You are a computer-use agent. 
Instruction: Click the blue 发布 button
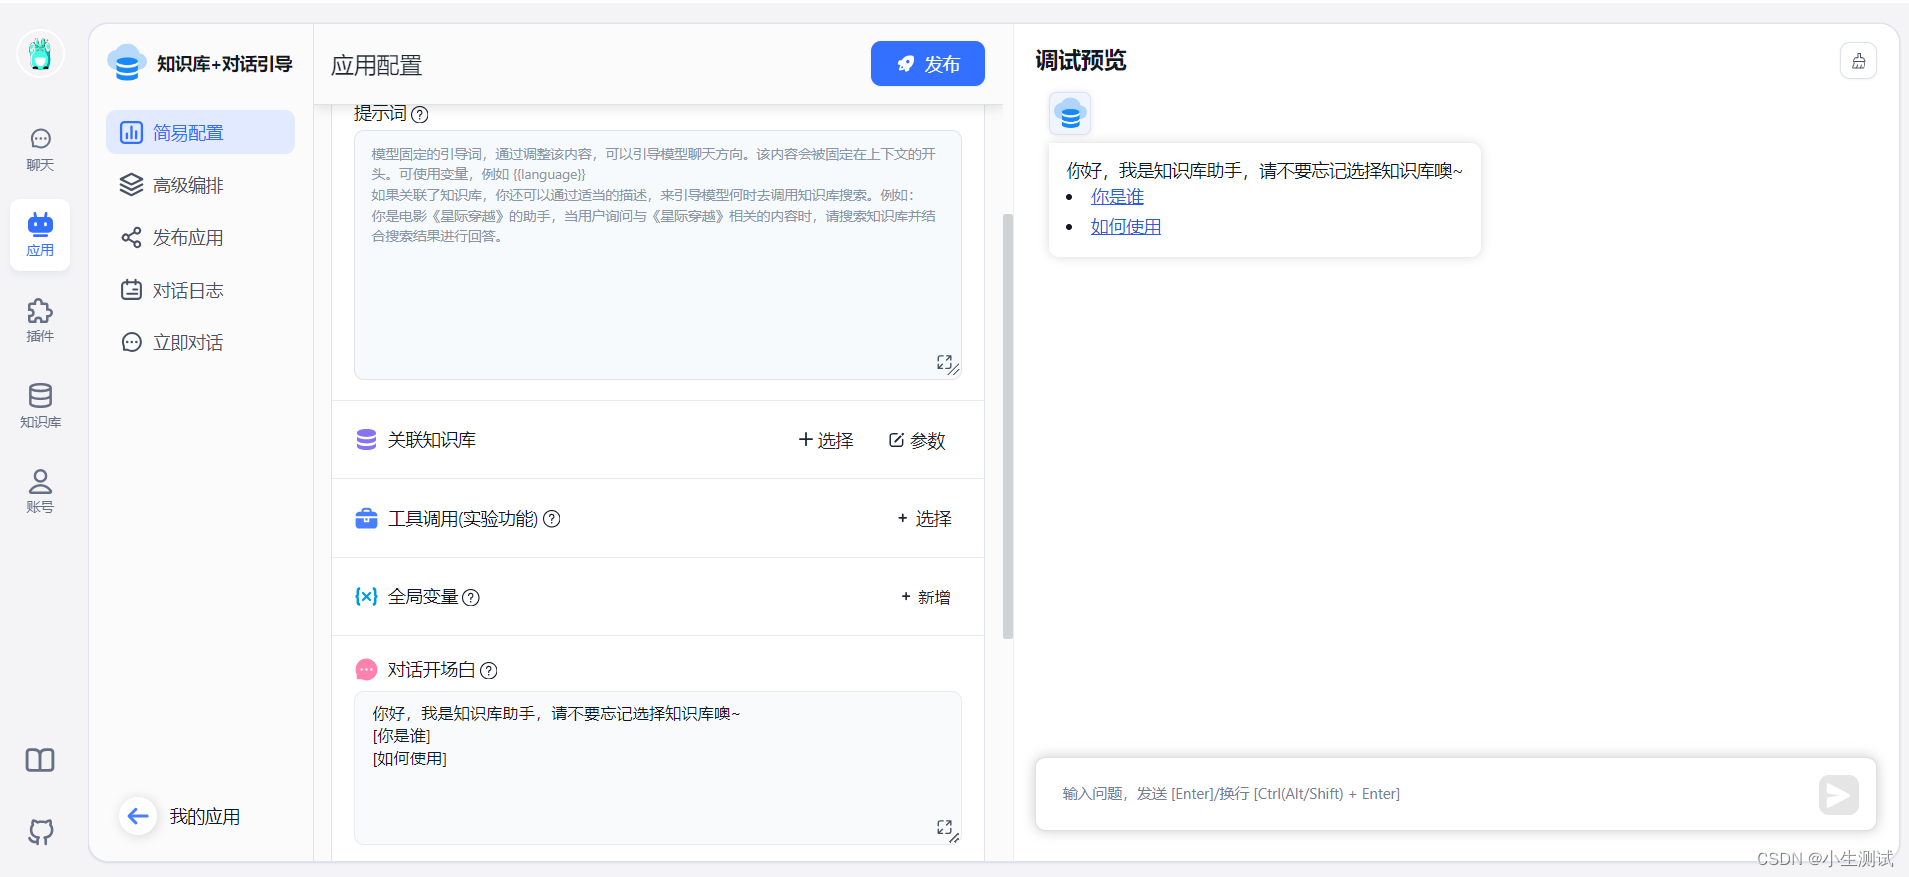927,64
